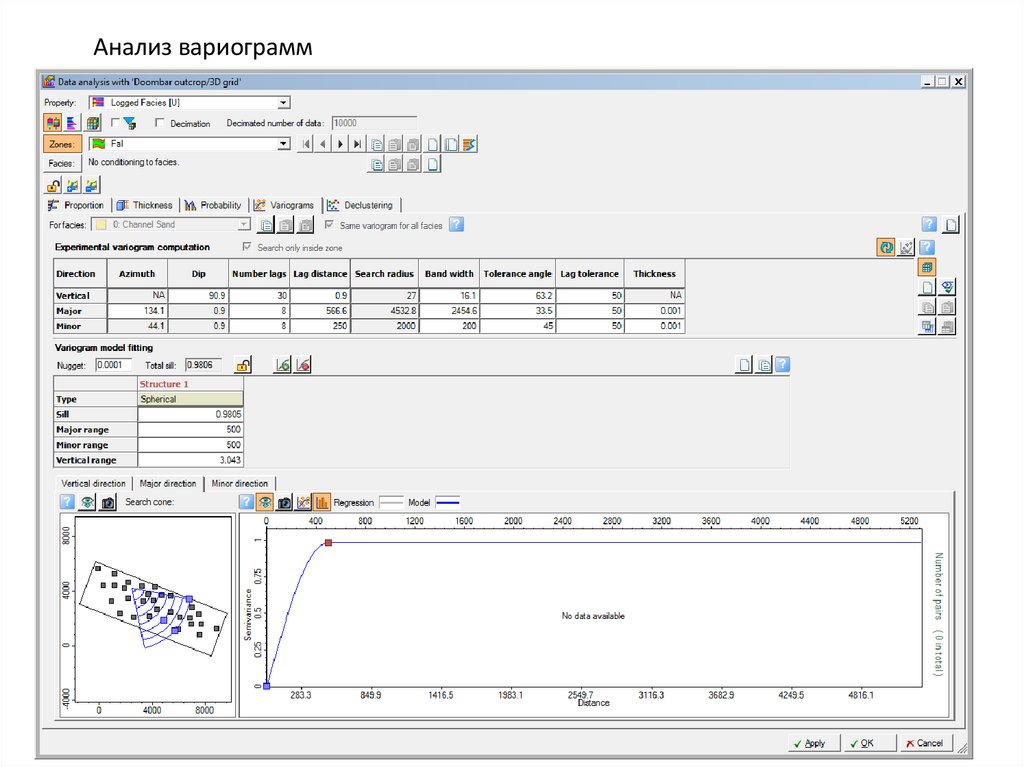Toggle Search only inside zone checkbox

pos(247,247)
